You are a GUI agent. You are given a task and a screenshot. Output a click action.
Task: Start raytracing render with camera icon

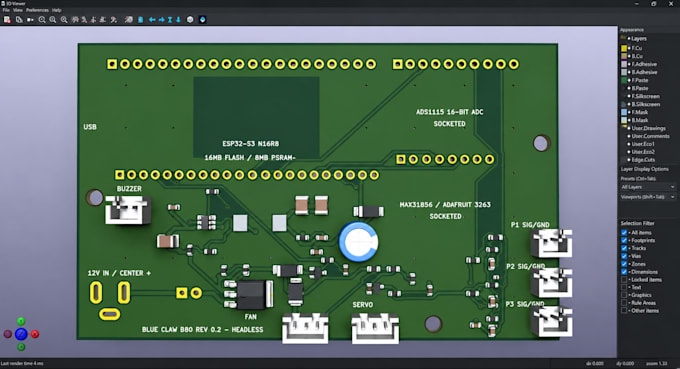(x=30, y=20)
